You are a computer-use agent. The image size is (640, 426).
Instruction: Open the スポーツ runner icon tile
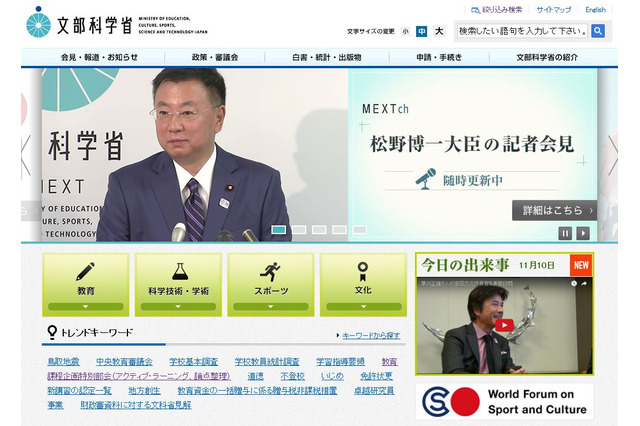pos(270,284)
